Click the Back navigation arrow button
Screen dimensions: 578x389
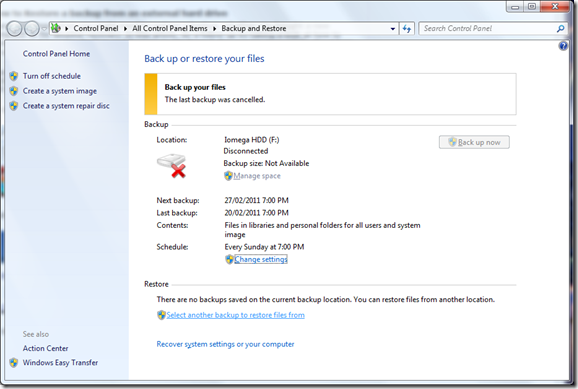click(x=15, y=28)
